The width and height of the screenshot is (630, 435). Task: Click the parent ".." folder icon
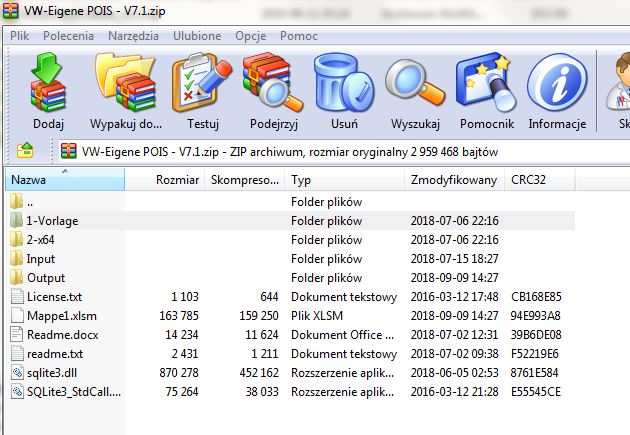16,201
